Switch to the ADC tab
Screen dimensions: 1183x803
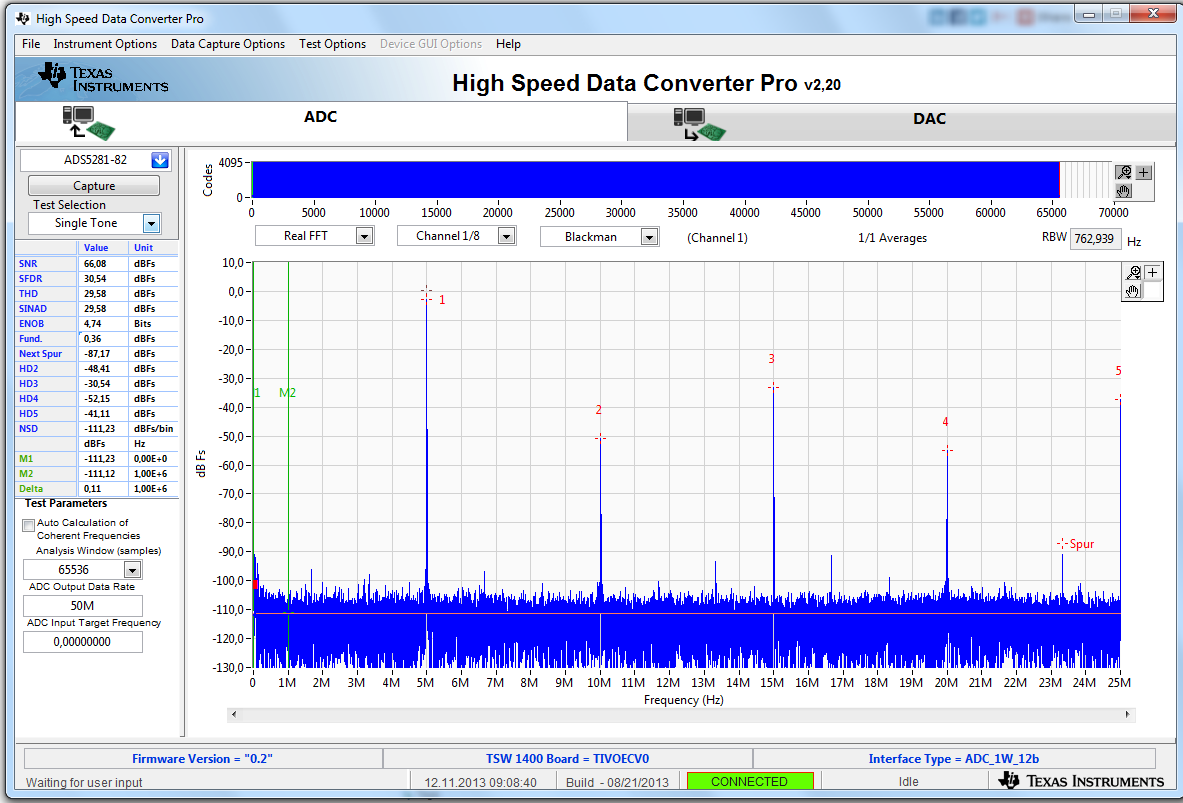click(x=321, y=121)
